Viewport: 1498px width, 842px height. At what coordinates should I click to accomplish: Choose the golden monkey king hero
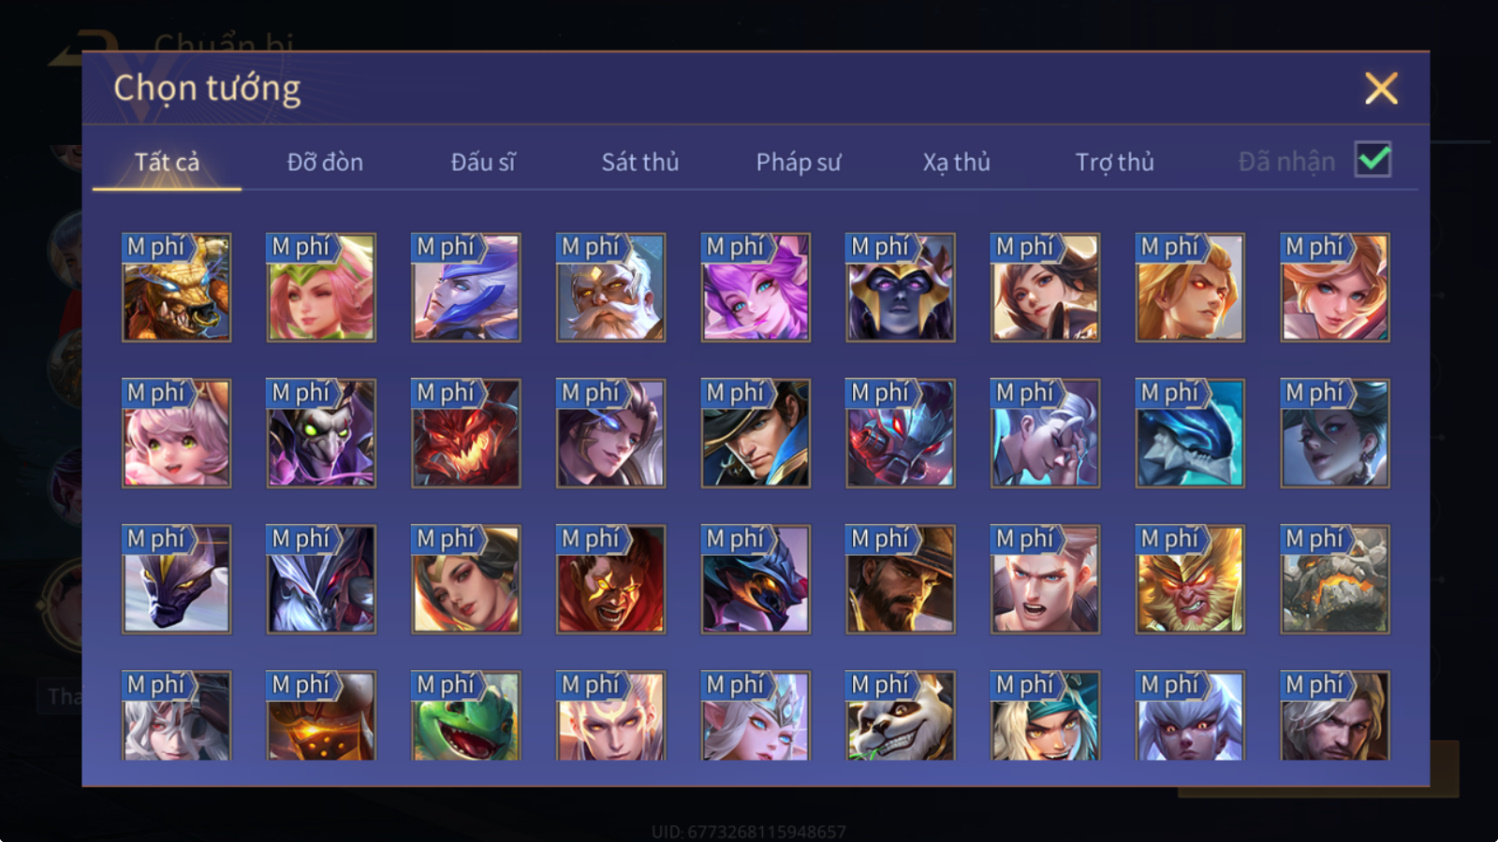[x=1190, y=580]
